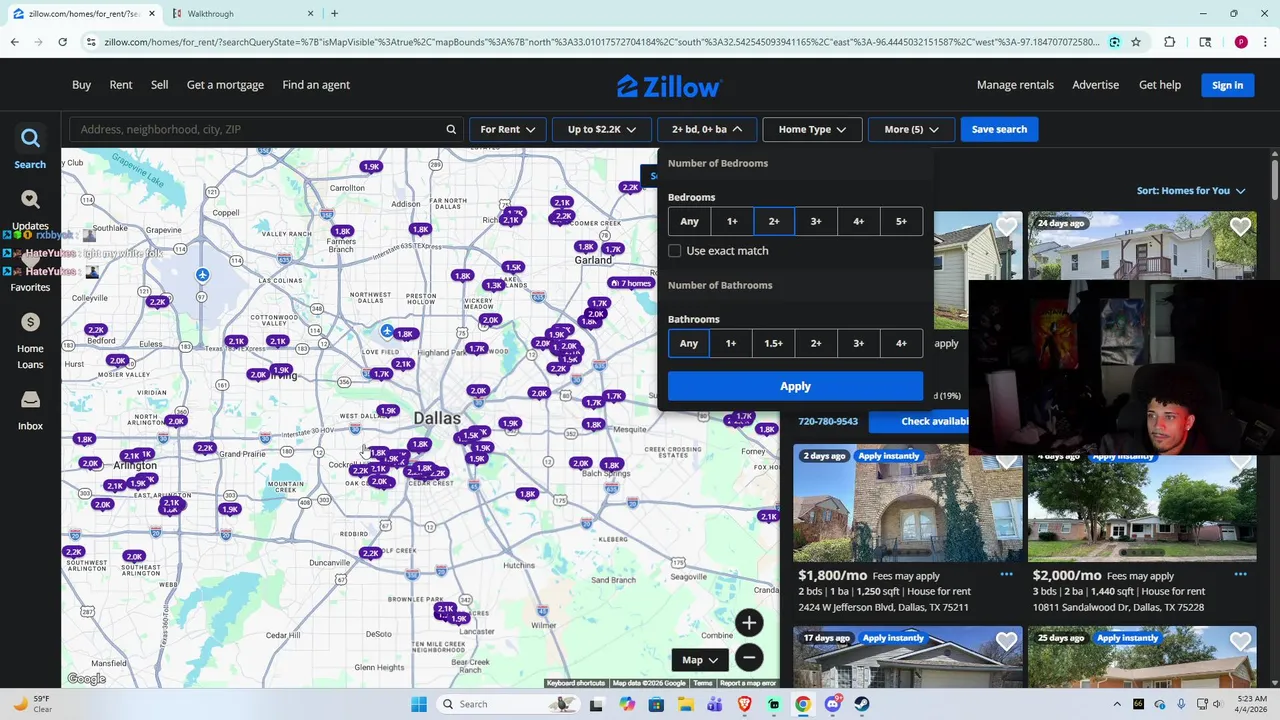Click the blue Apply button

(x=795, y=386)
